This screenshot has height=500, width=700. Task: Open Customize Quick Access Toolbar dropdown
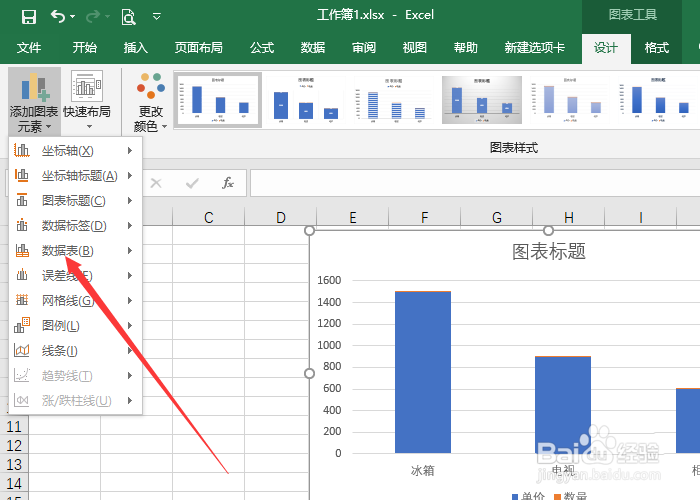(157, 17)
